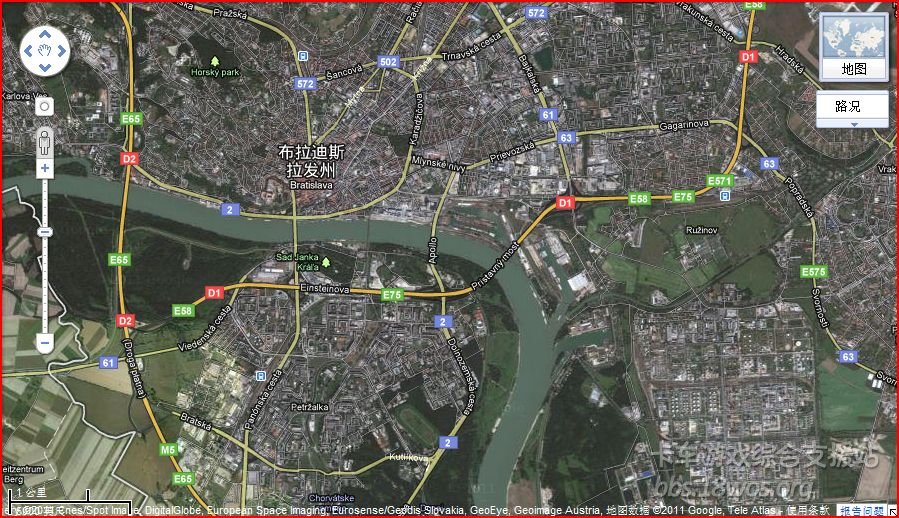
Task: Click the Horský park tree icon
Action: click(215, 61)
